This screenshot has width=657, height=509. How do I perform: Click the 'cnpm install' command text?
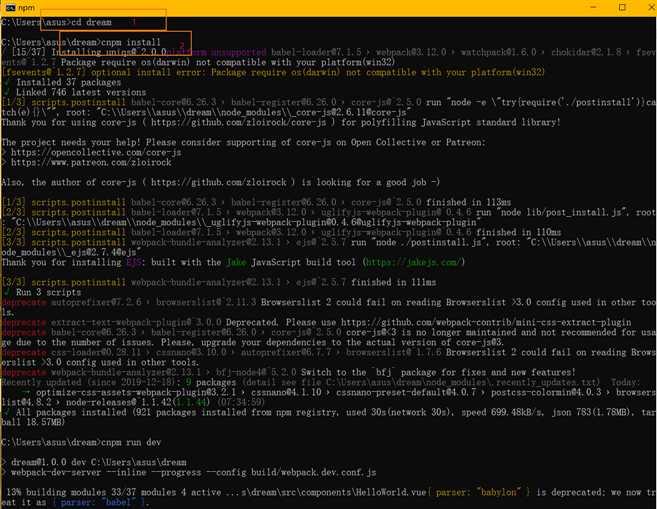[131, 42]
